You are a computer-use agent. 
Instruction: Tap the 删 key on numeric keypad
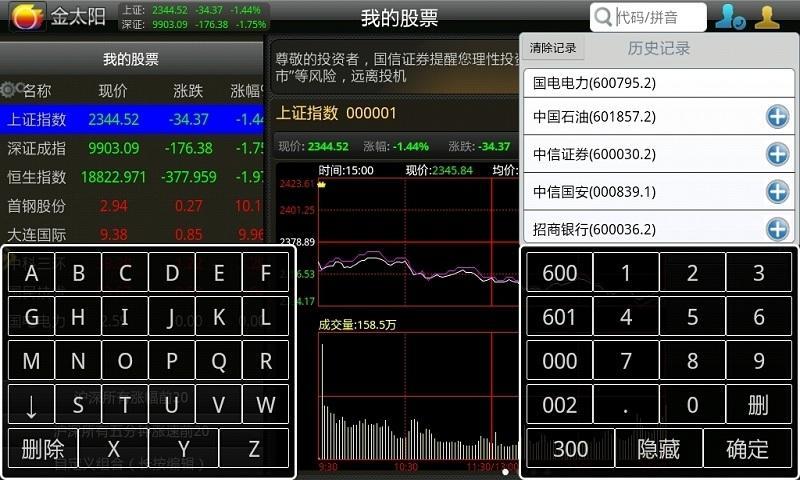coord(759,405)
